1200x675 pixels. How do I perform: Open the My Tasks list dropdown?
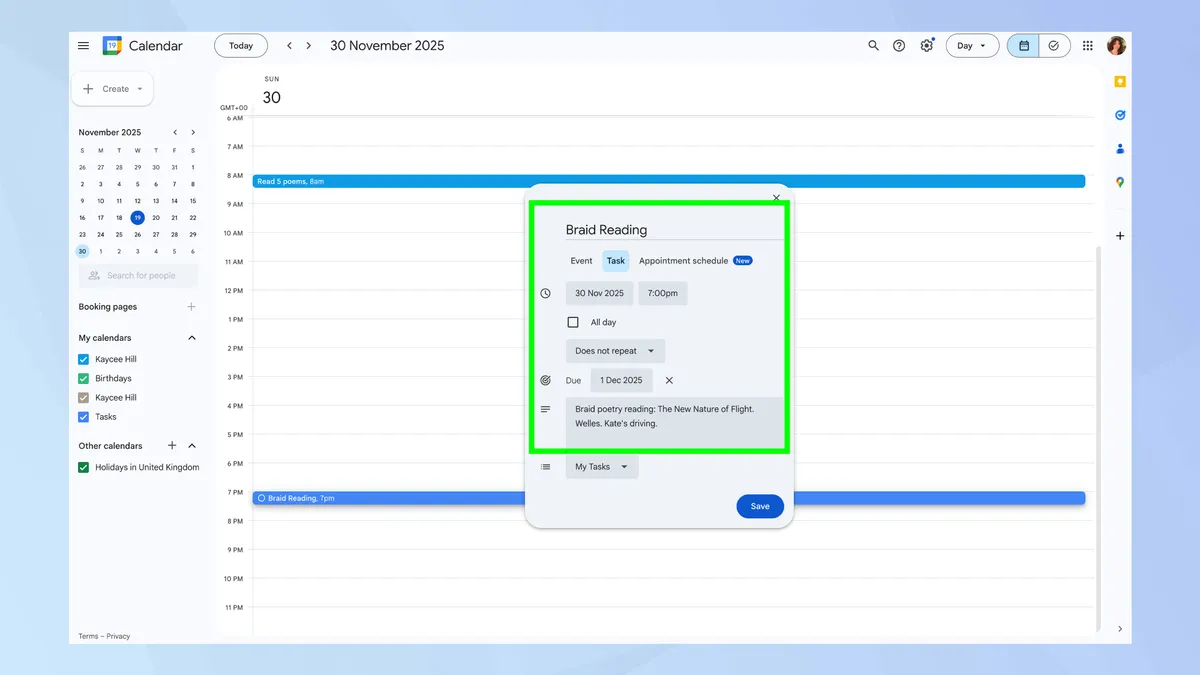click(601, 466)
